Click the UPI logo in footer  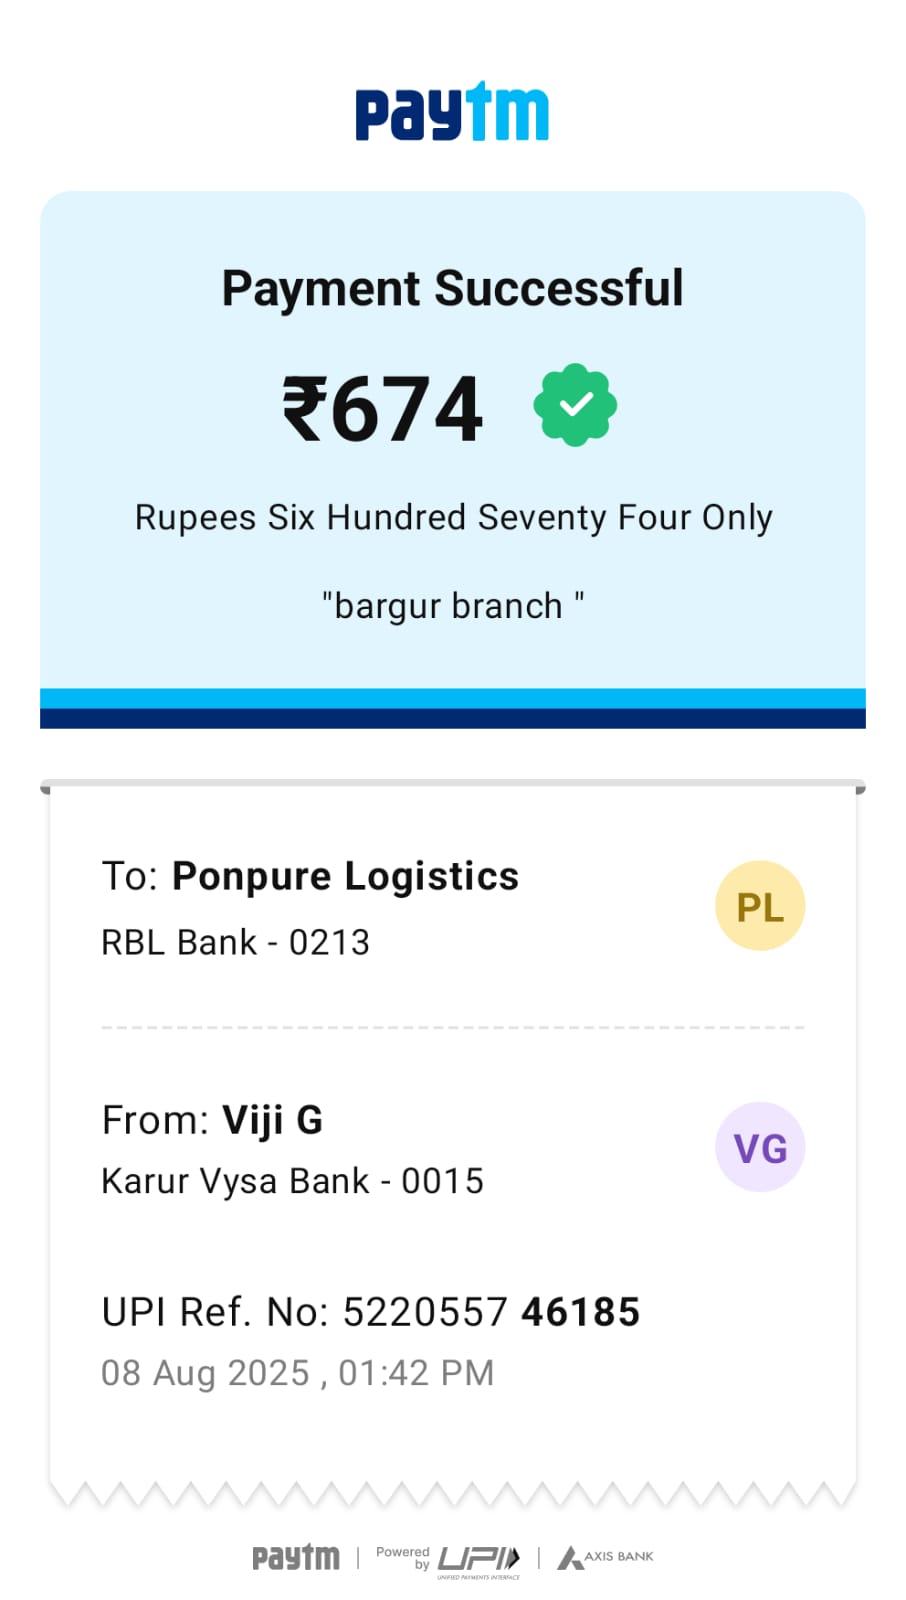[480, 1559]
